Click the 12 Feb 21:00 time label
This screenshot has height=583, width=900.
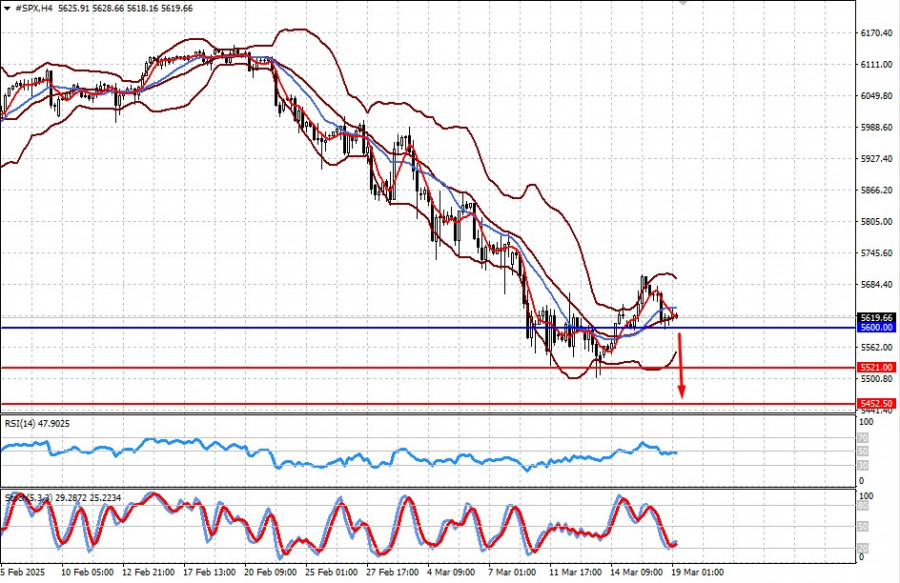[148, 573]
